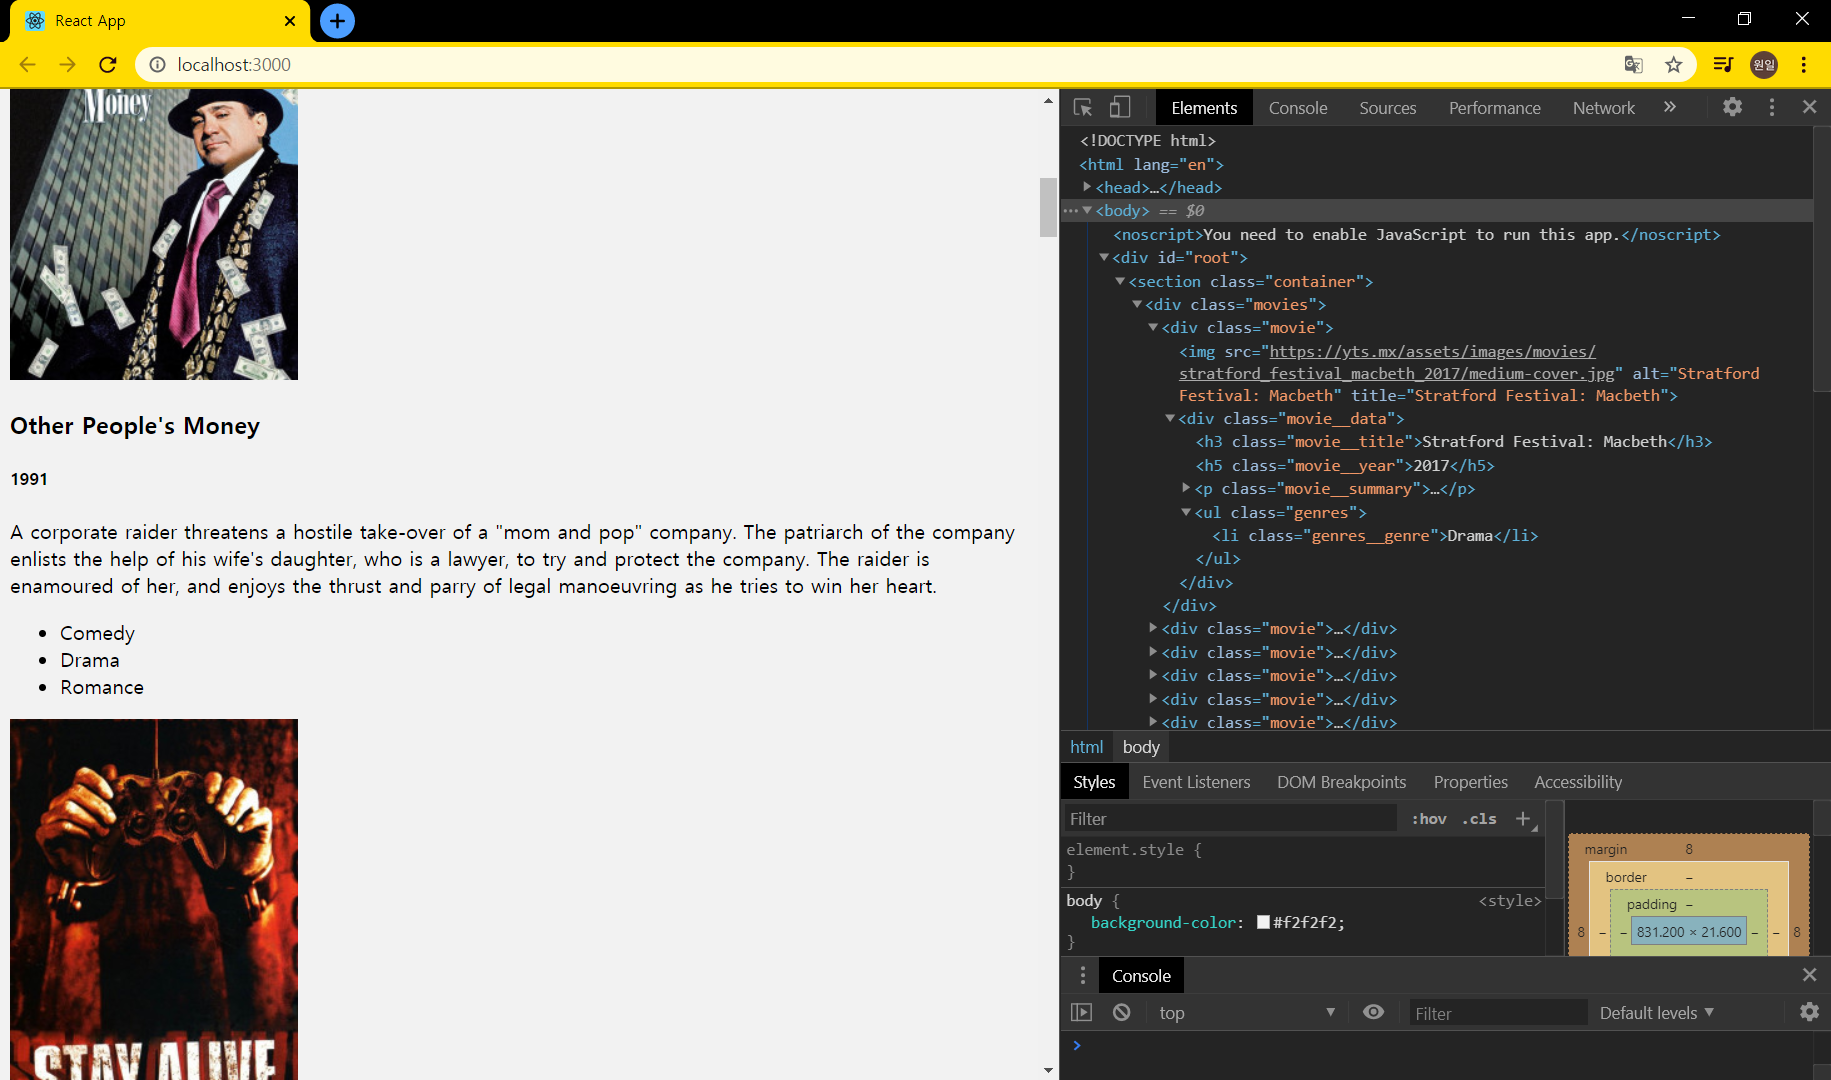This screenshot has width=1831, height=1080.
Task: Collapse the body element node
Action: pyautogui.click(x=1087, y=211)
